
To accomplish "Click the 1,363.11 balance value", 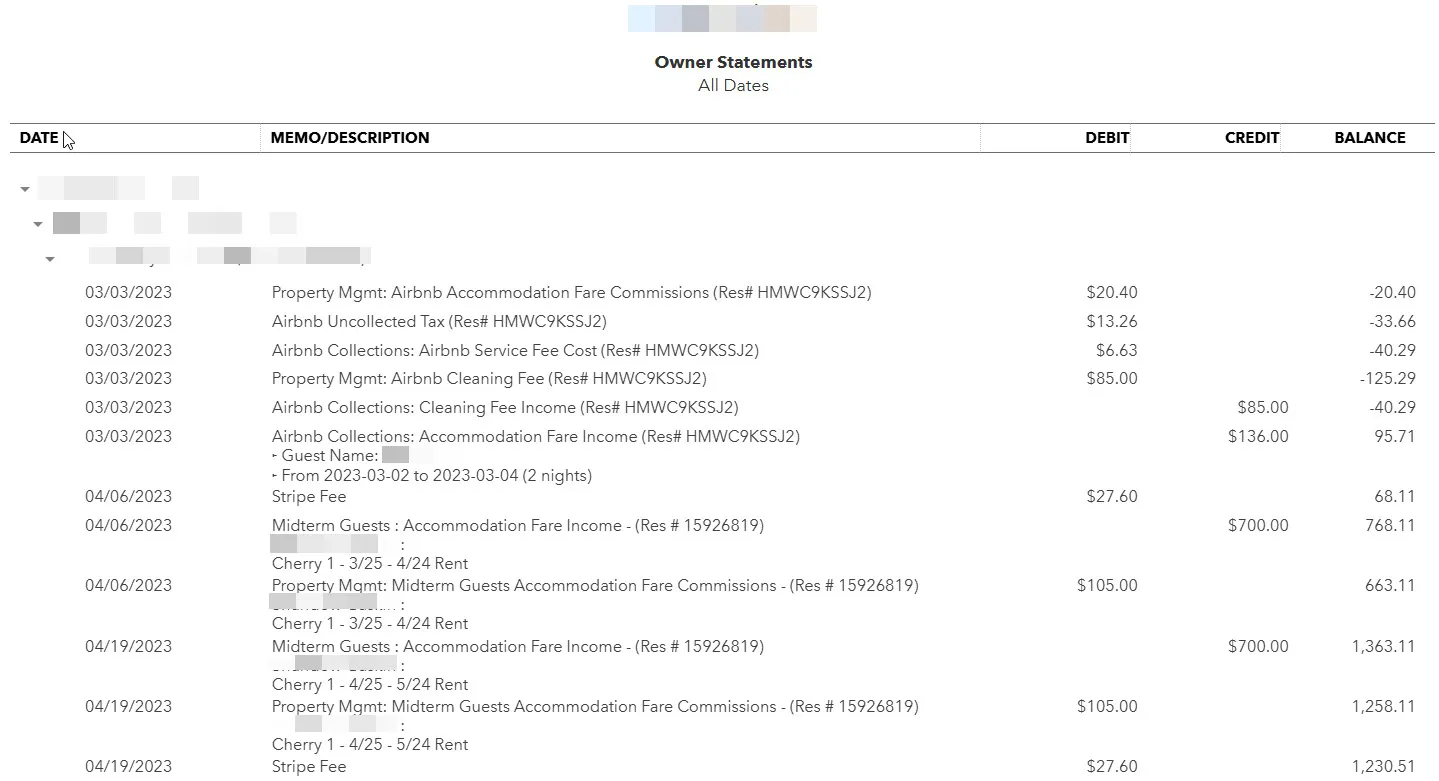I will pos(1383,647).
